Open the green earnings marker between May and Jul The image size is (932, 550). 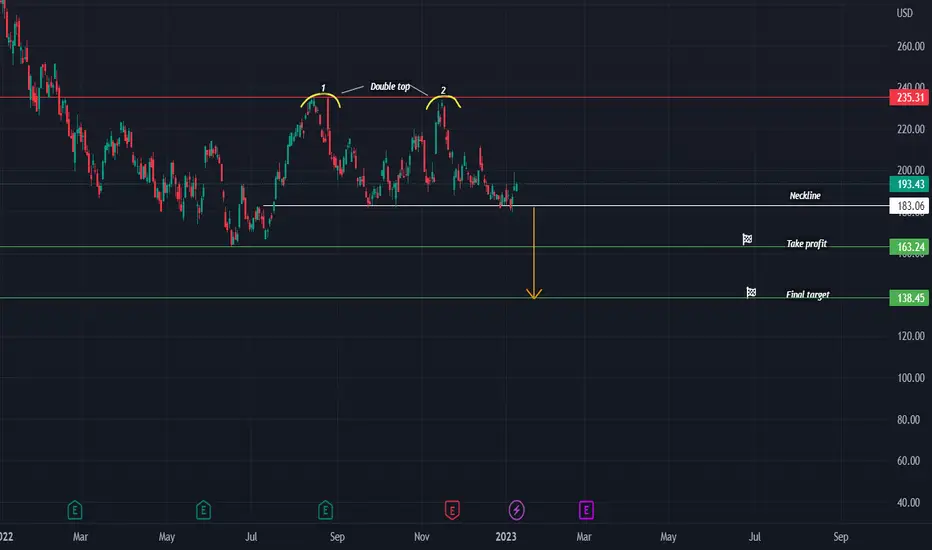coord(203,510)
